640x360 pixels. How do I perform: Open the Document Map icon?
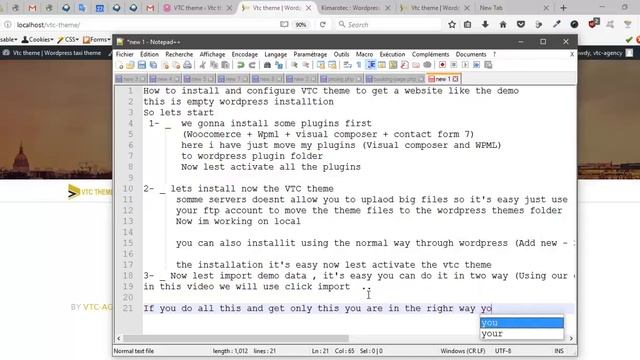(393, 65)
